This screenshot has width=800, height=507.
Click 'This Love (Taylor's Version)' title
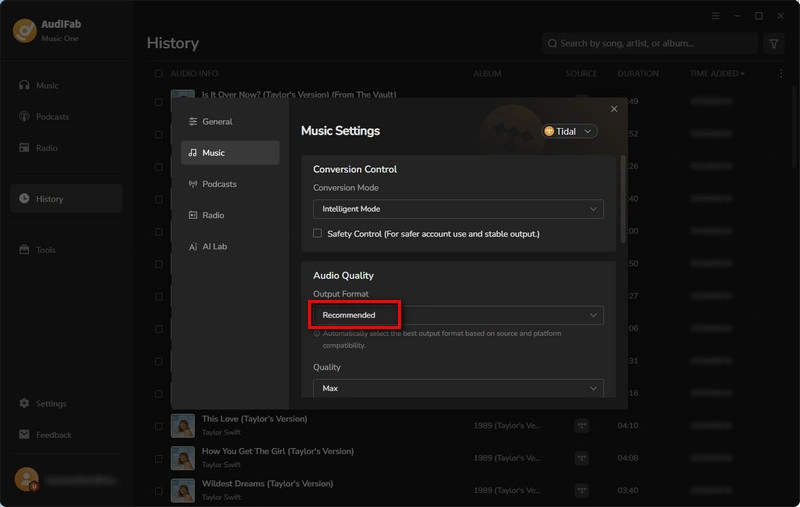pyautogui.click(x=255, y=419)
